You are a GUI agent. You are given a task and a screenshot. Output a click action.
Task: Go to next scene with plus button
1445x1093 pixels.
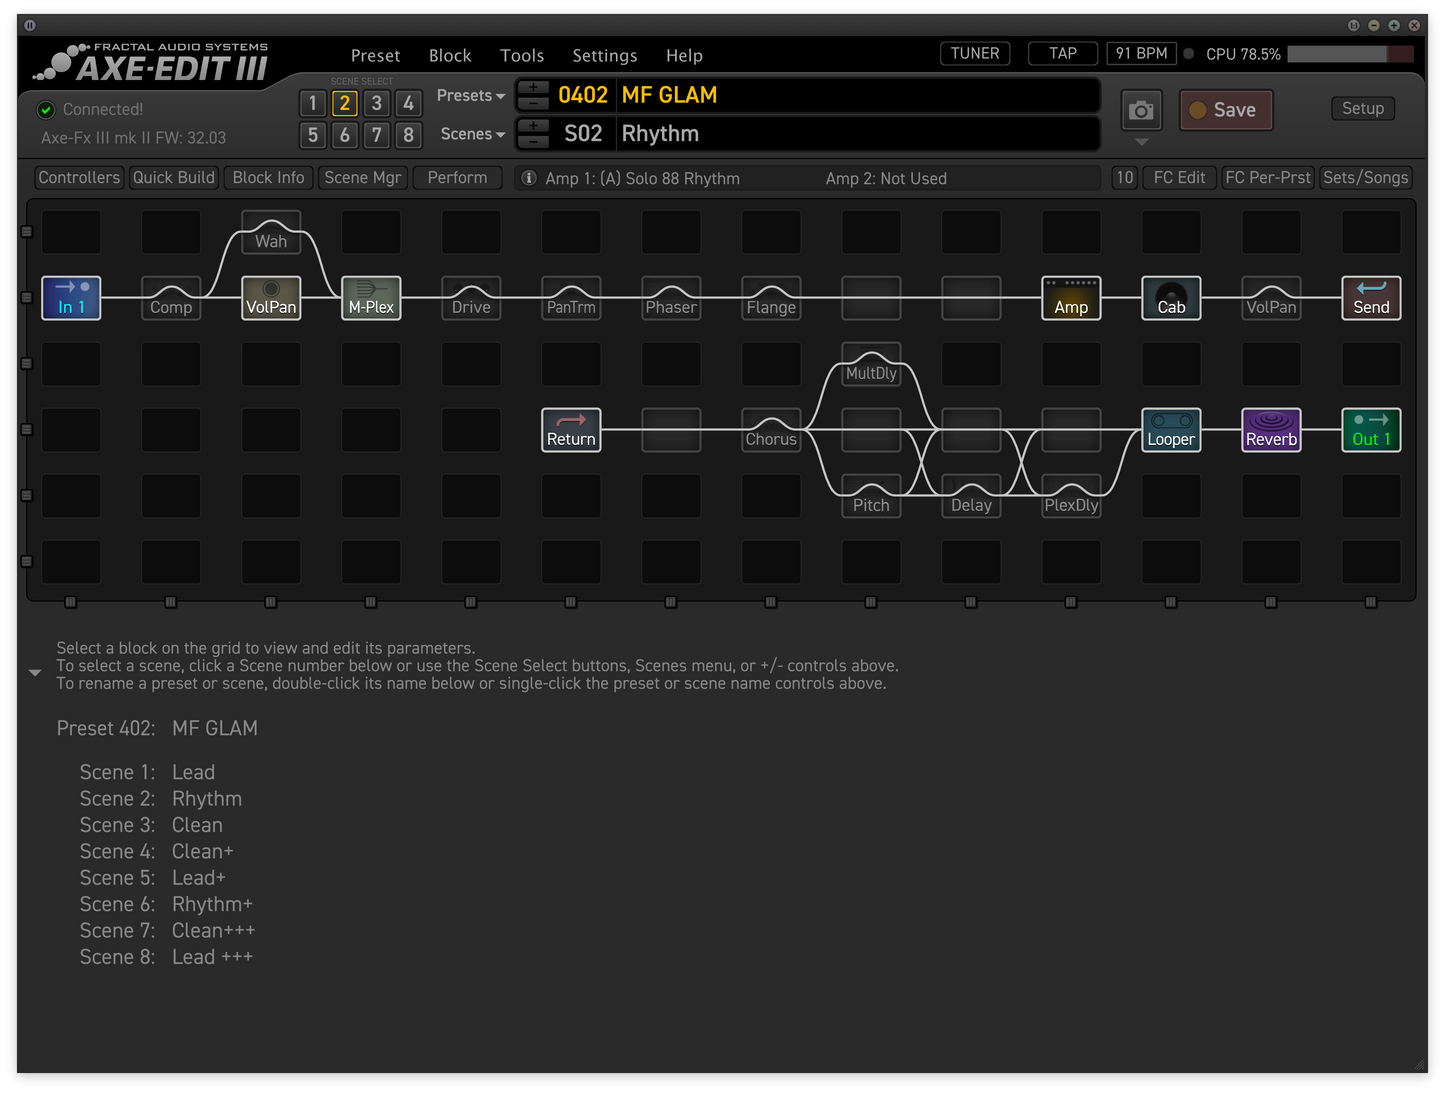click(534, 126)
